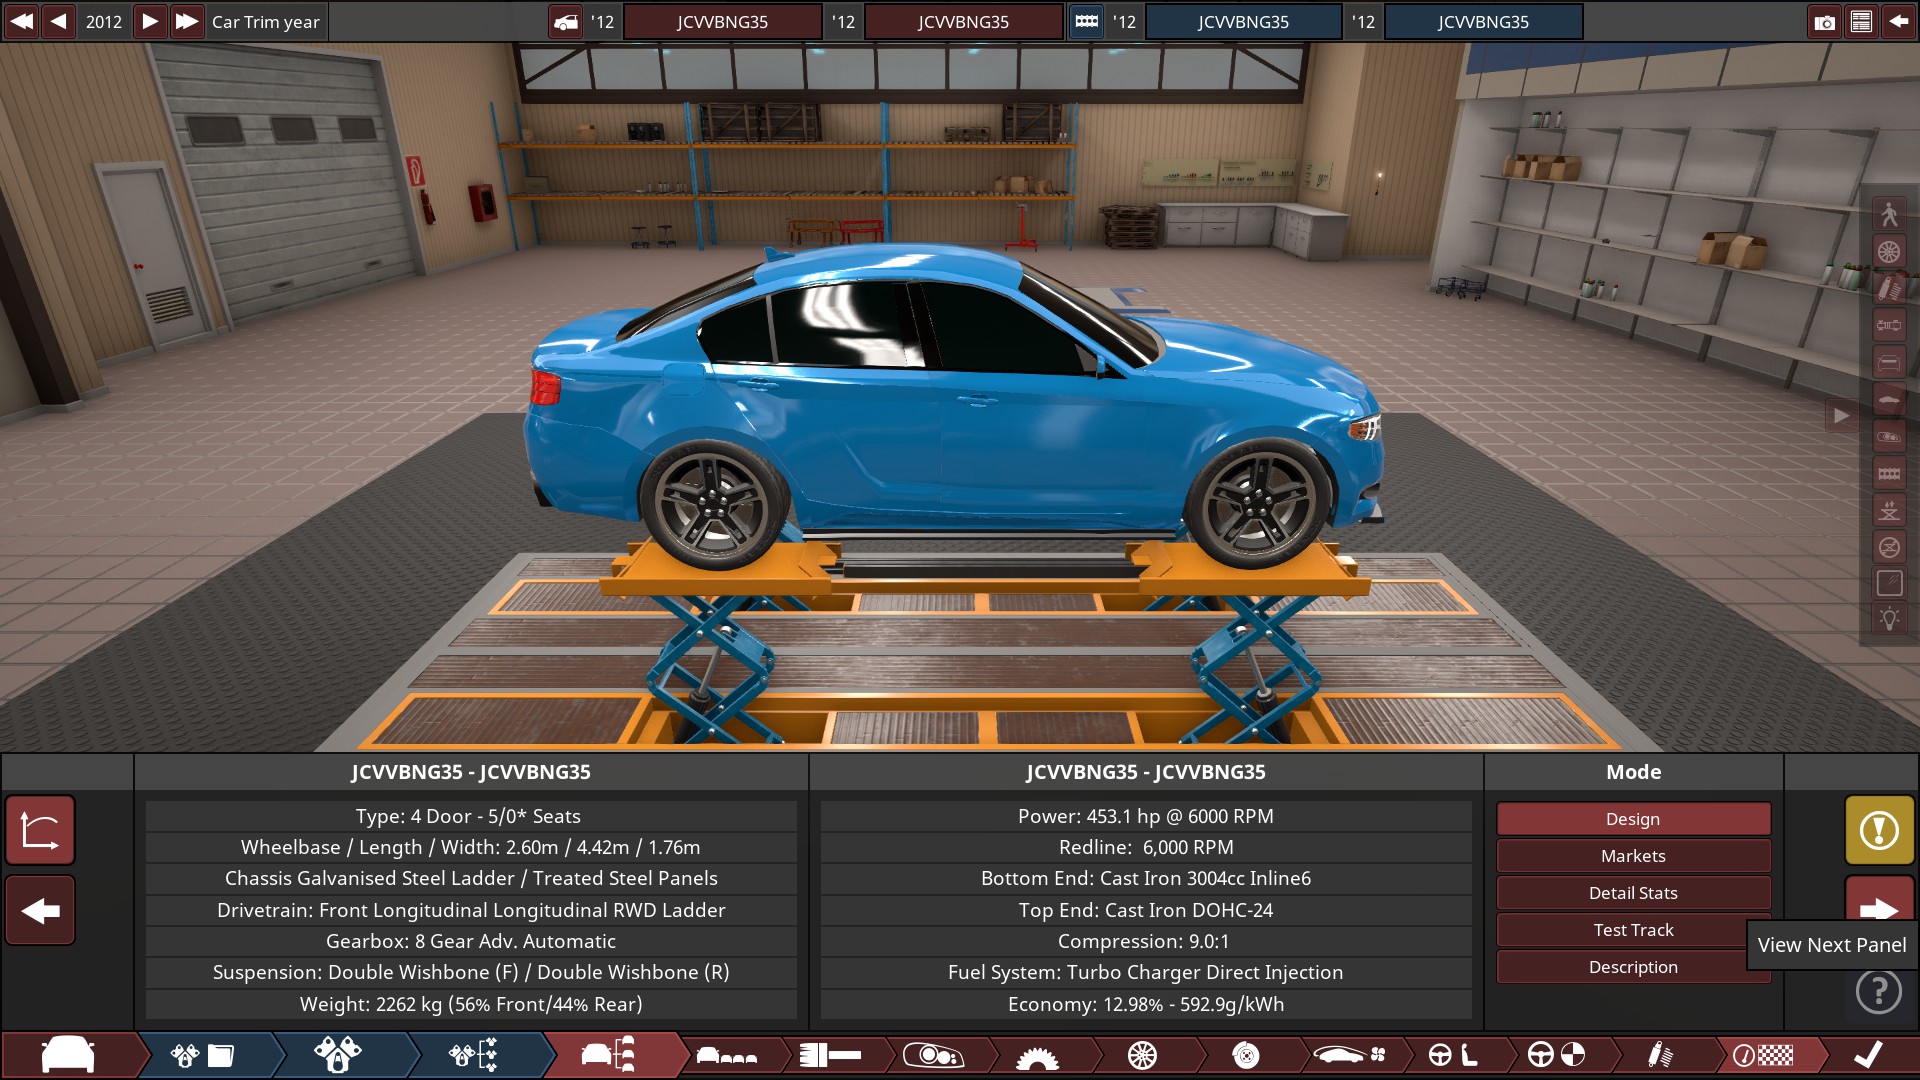Toggle the pedestrian figure view
Screen dimensions: 1920x1080
pos(1889,214)
